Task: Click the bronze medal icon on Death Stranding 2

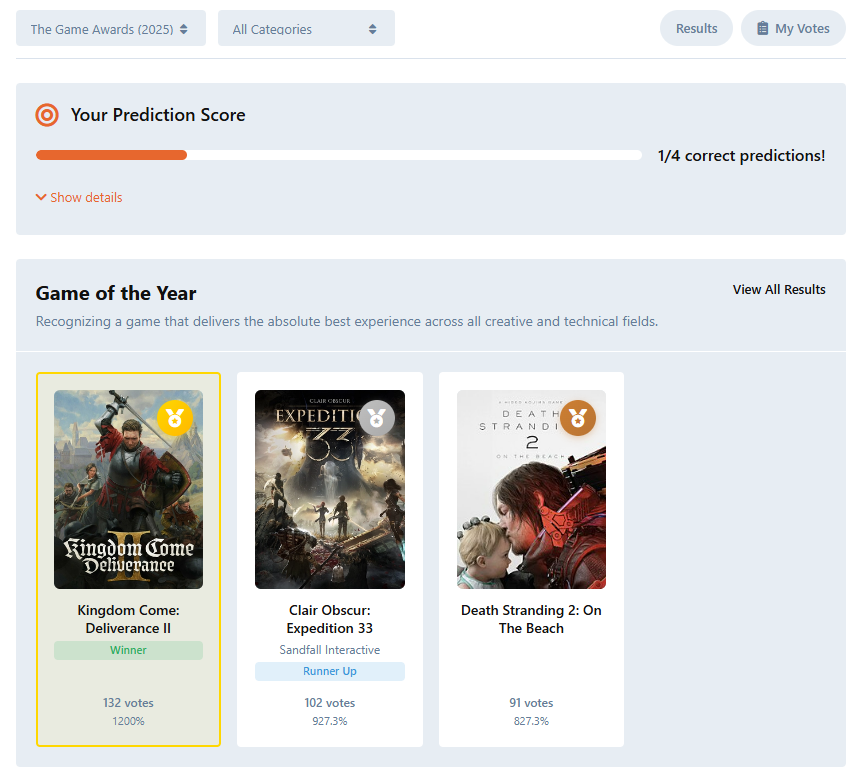Action: pos(578,418)
